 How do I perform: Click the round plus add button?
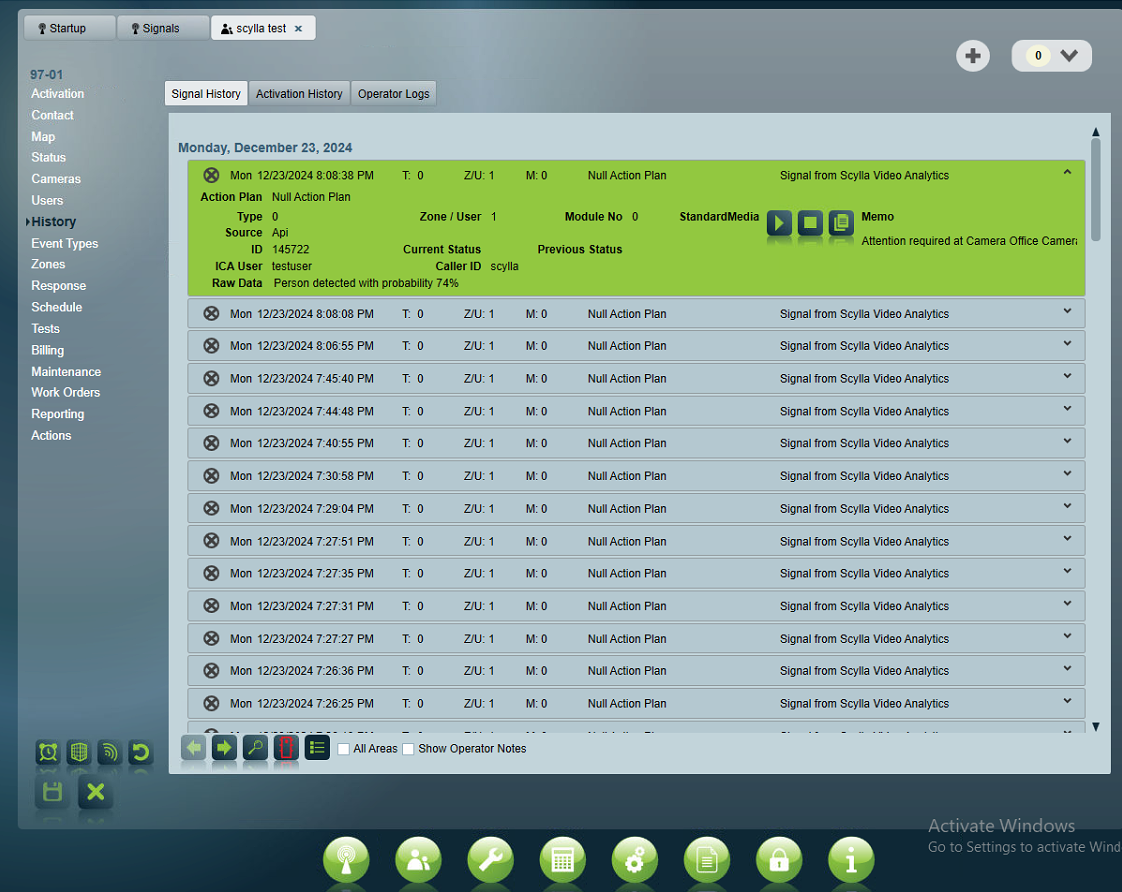(973, 56)
